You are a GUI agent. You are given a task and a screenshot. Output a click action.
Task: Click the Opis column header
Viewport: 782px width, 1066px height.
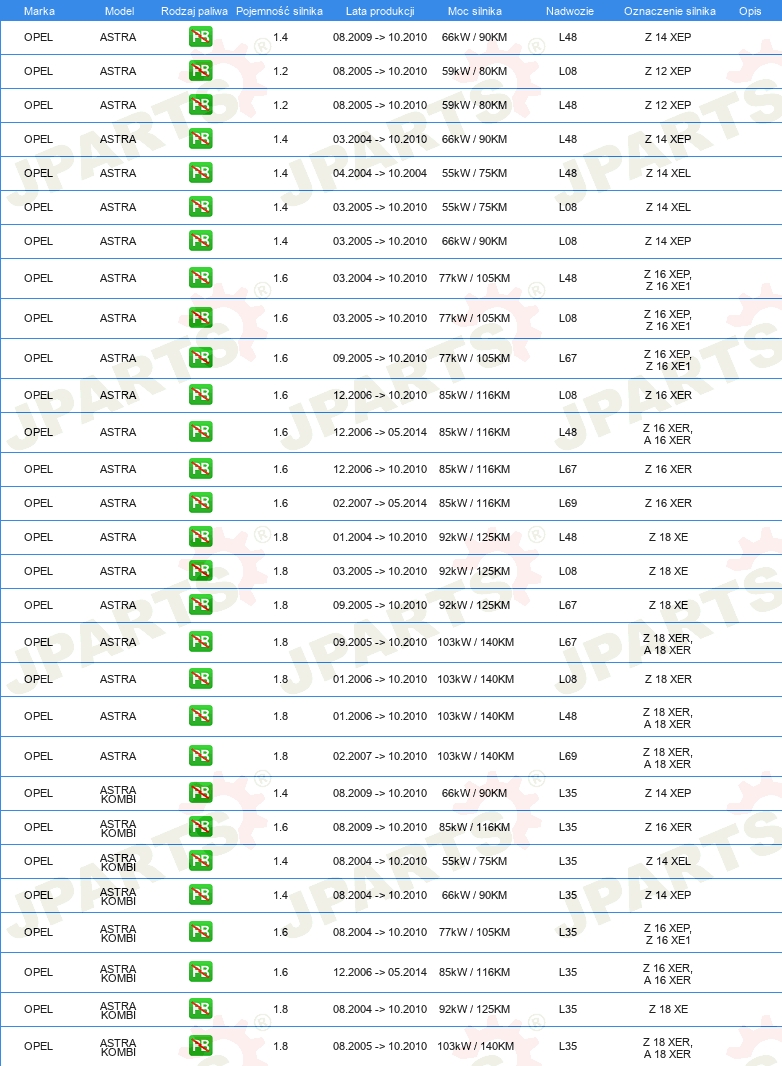pos(750,11)
